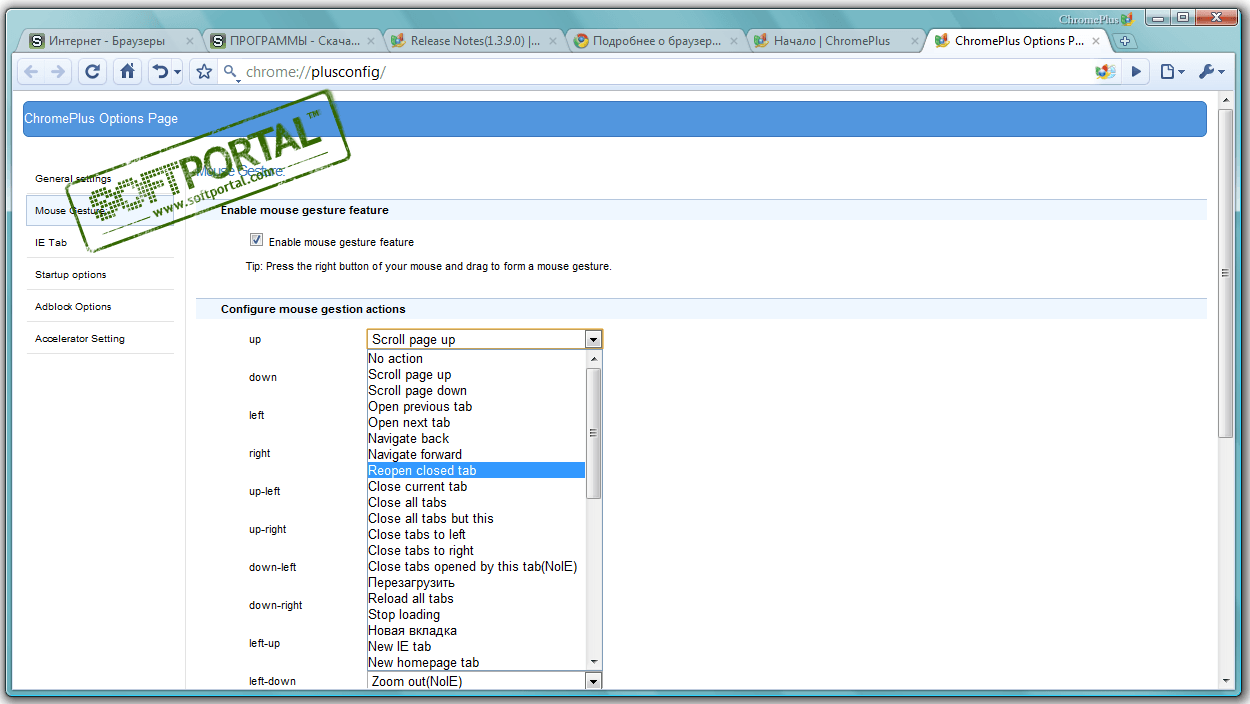The height and width of the screenshot is (704, 1250).
Task: Choose 'New IE tab' option
Action: click(x=476, y=646)
